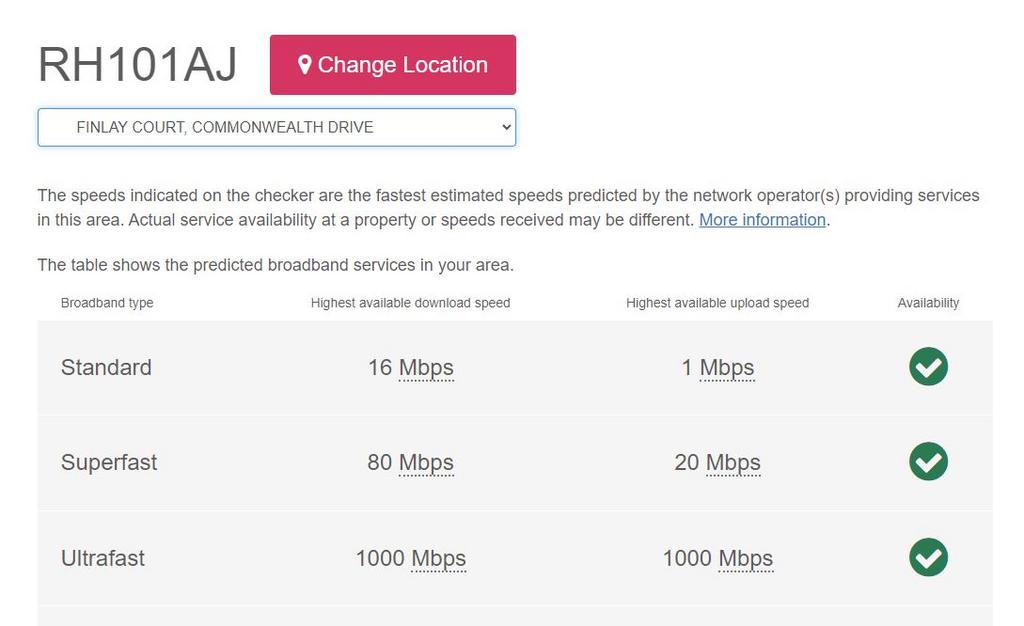Click the Availability column header

(x=928, y=303)
